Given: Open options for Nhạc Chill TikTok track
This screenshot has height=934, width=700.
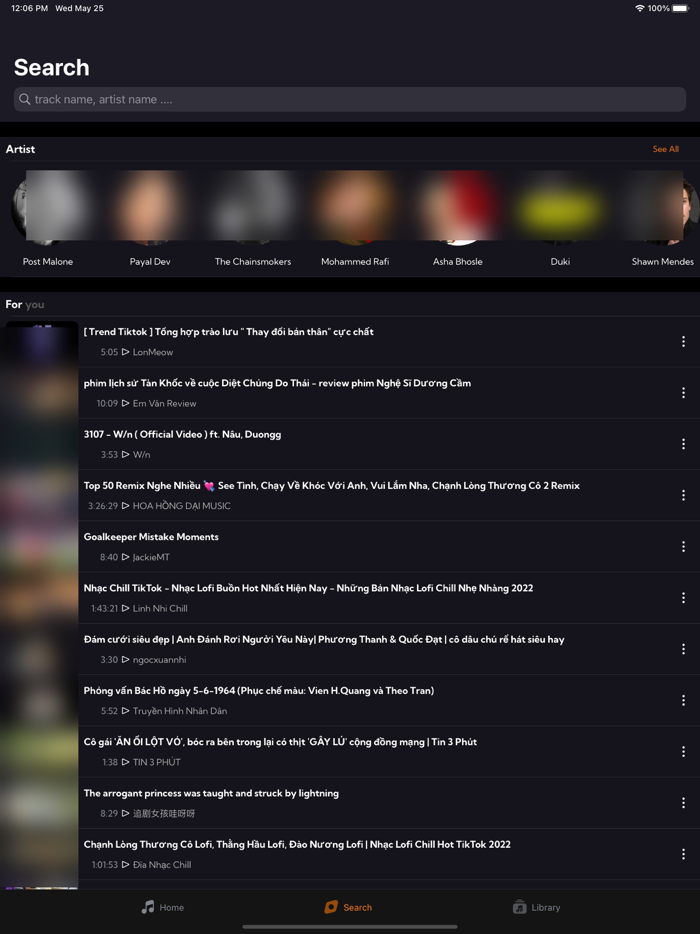Looking at the screenshot, I should pos(683,597).
